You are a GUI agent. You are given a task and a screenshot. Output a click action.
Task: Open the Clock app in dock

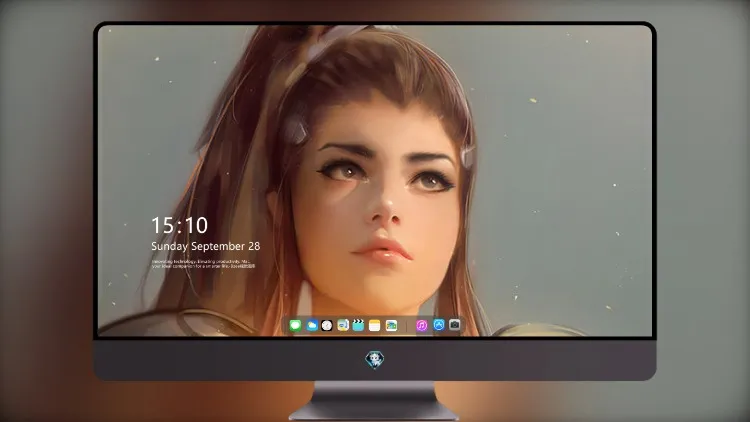tap(327, 325)
